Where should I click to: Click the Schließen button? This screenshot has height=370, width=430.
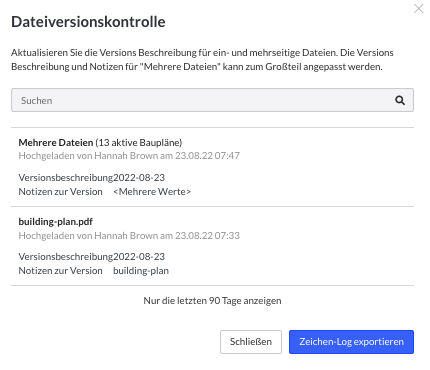(251, 342)
